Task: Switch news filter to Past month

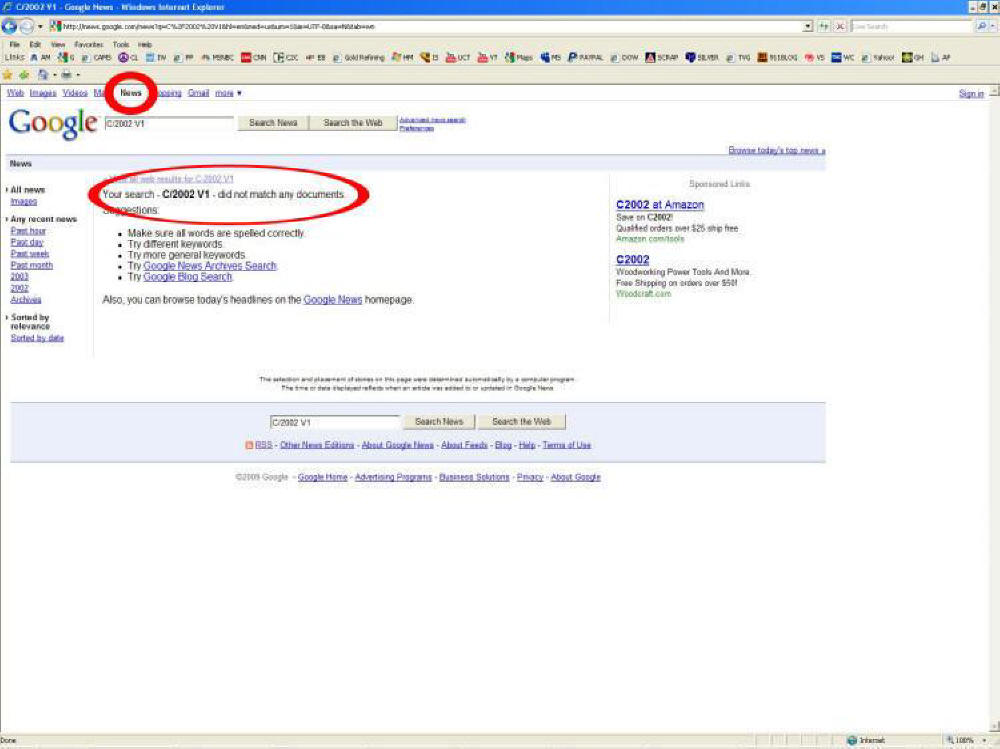Action: pyautogui.click(x=32, y=265)
